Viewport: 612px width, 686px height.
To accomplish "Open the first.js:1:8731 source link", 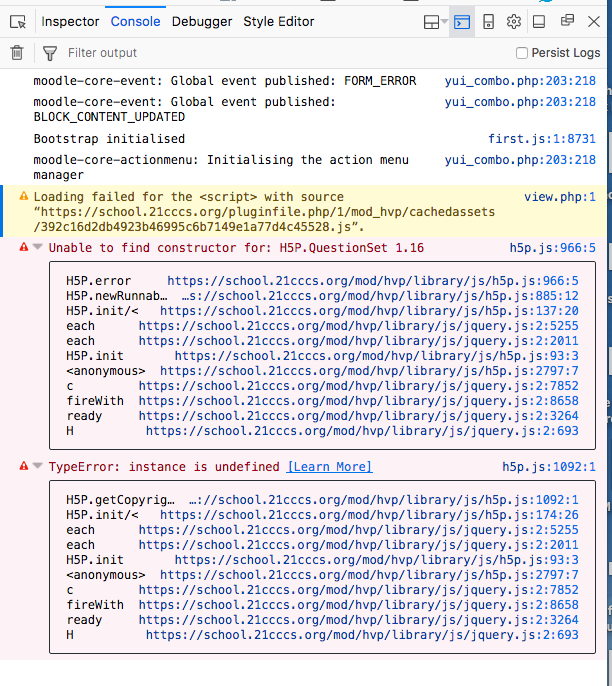I will (x=542, y=139).
